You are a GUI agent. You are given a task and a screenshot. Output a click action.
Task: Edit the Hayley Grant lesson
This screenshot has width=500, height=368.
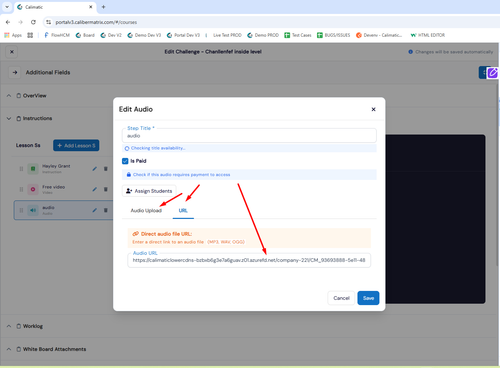[95, 169]
